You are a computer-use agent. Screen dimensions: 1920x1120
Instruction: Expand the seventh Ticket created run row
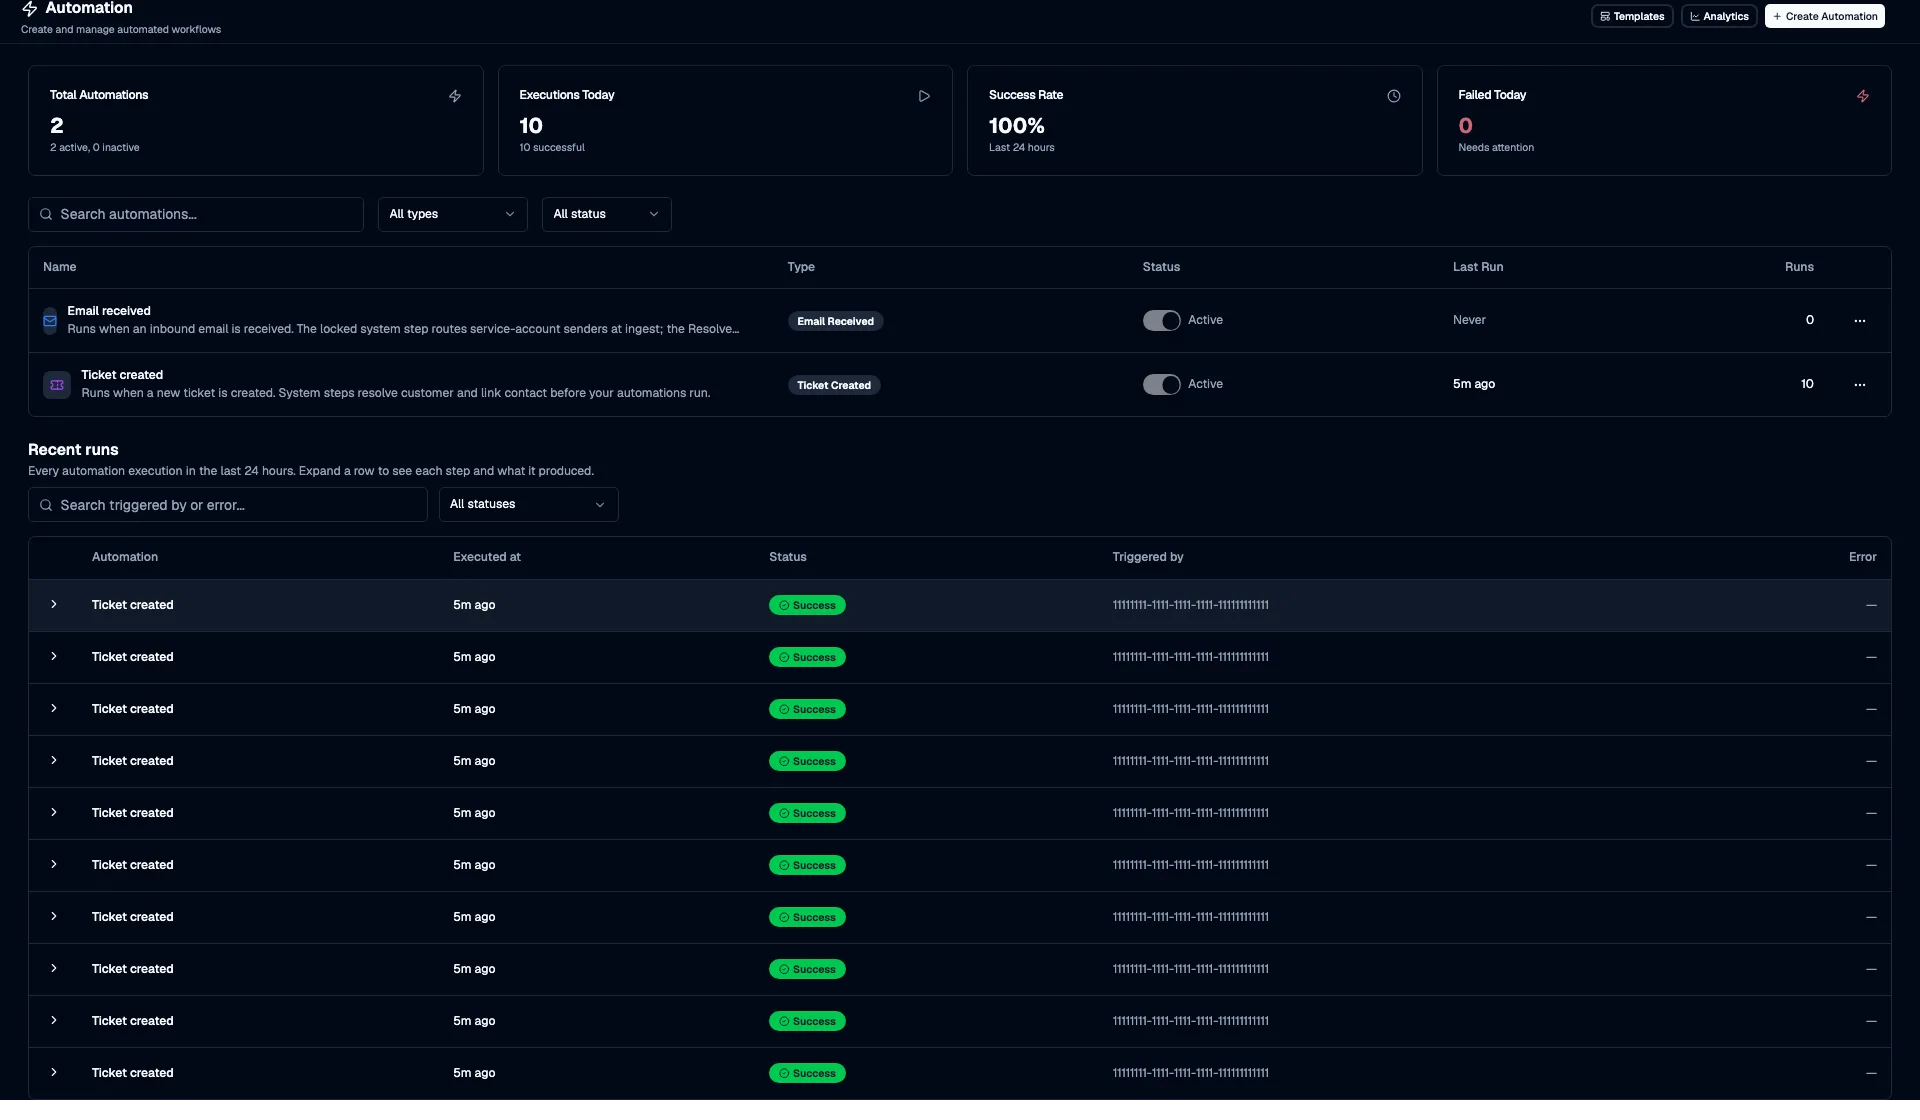coord(54,917)
